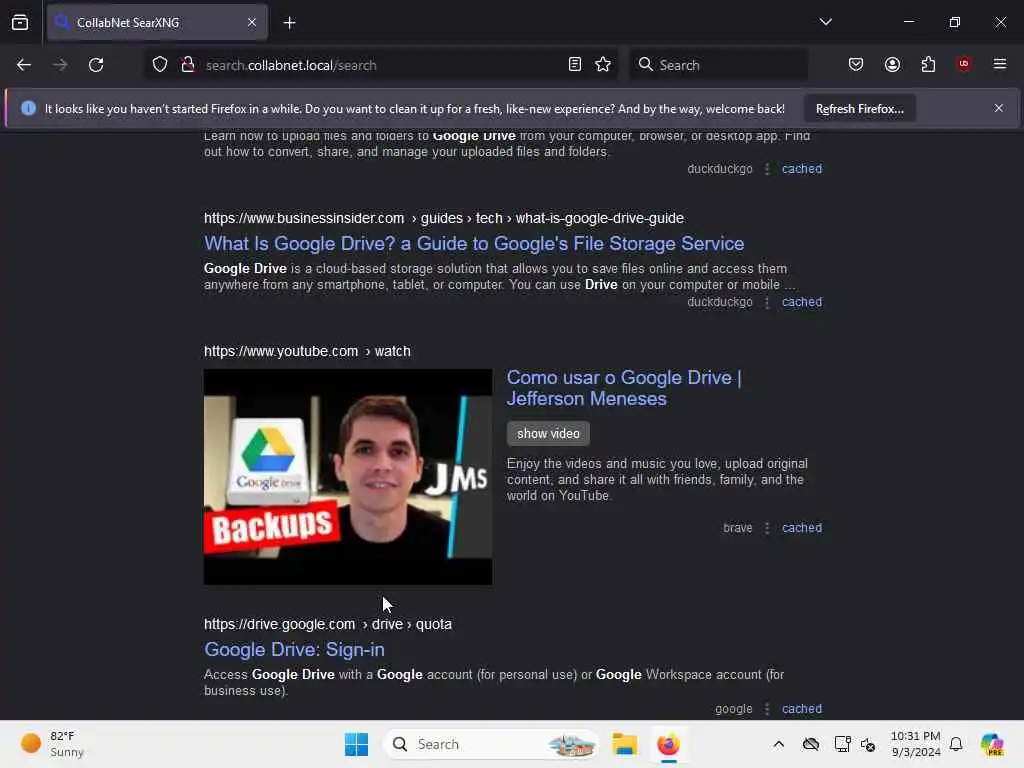This screenshot has height=768, width=1024.
Task: Go forward with the forward arrow button
Action: pyautogui.click(x=59, y=65)
